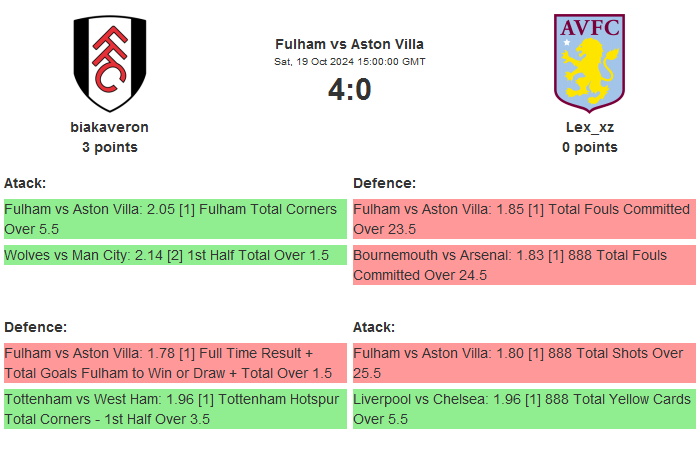Click biakaveron's 3 points label
Screen dimensions: 700x460
pos(110,147)
